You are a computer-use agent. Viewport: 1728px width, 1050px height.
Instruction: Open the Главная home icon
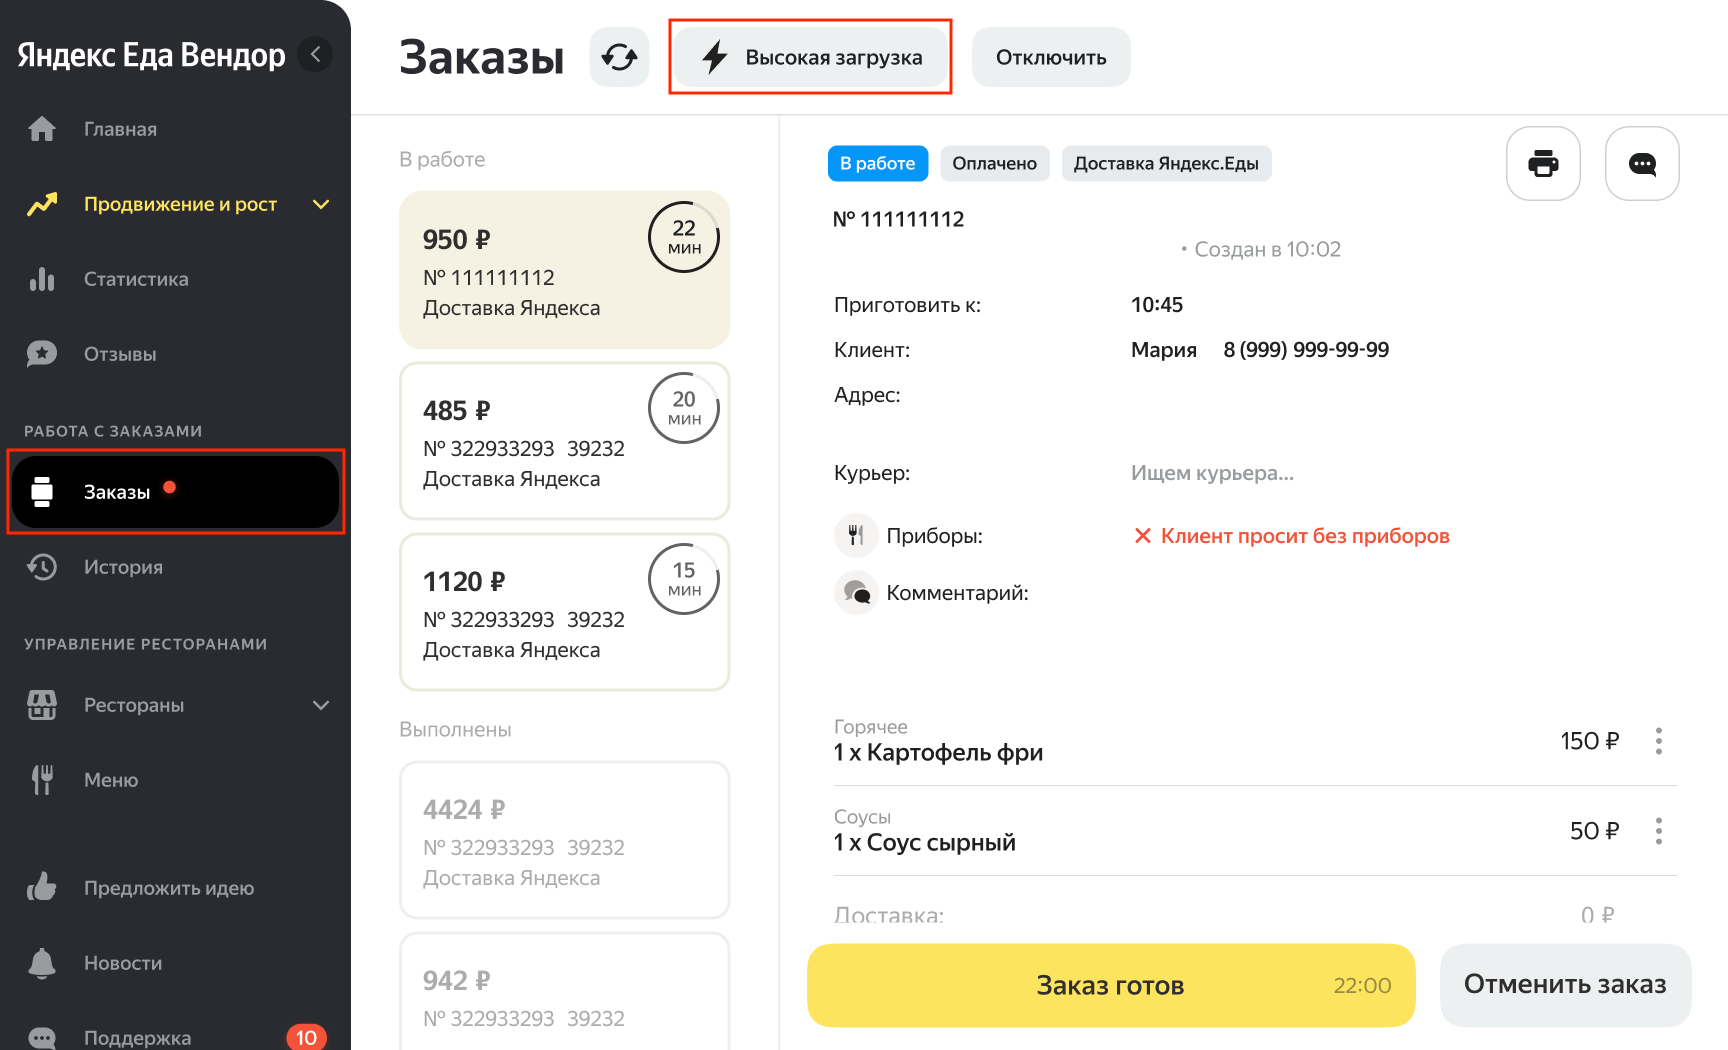[x=42, y=129]
